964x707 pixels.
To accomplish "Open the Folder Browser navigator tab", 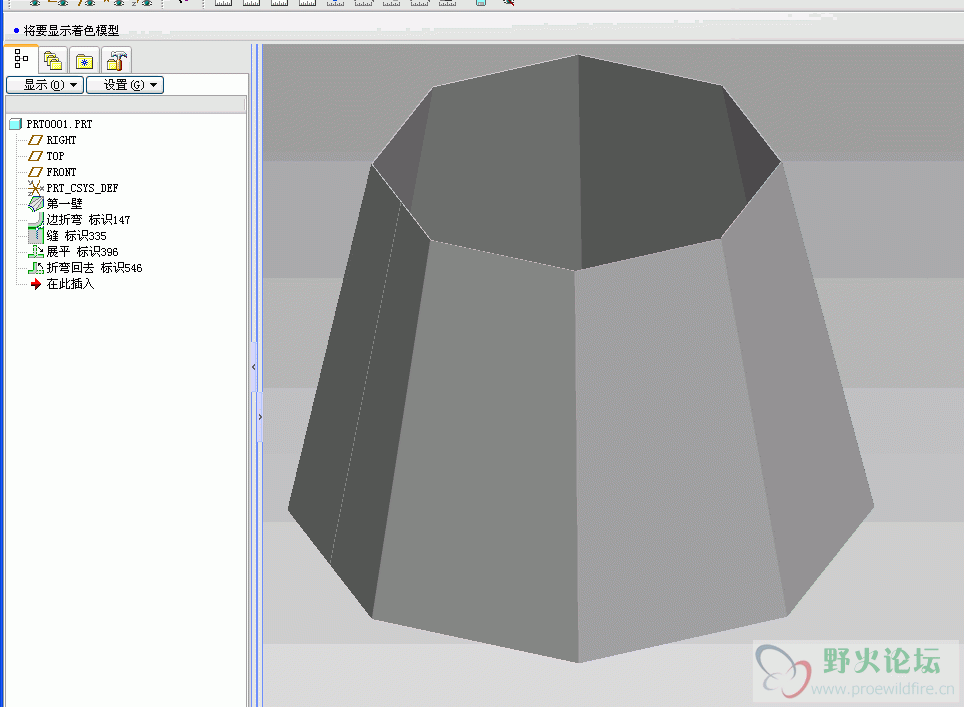I will [53, 61].
